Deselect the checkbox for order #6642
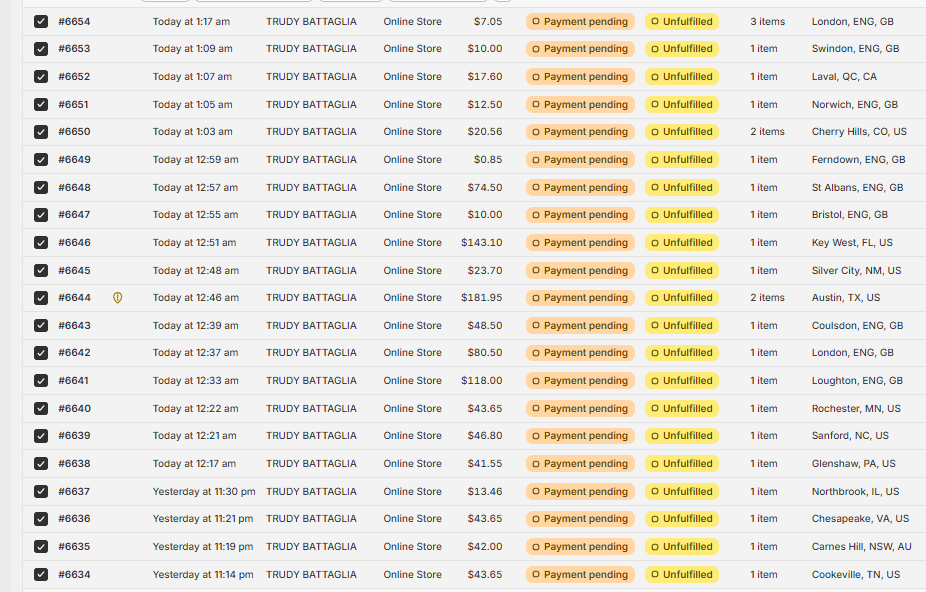 tap(41, 353)
